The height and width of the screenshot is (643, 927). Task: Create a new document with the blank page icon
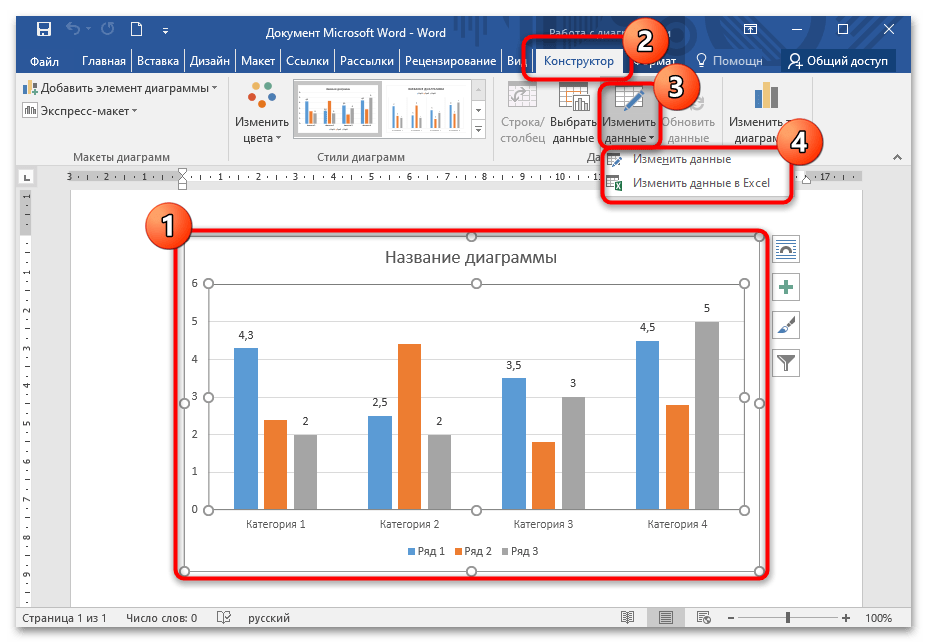point(137,28)
